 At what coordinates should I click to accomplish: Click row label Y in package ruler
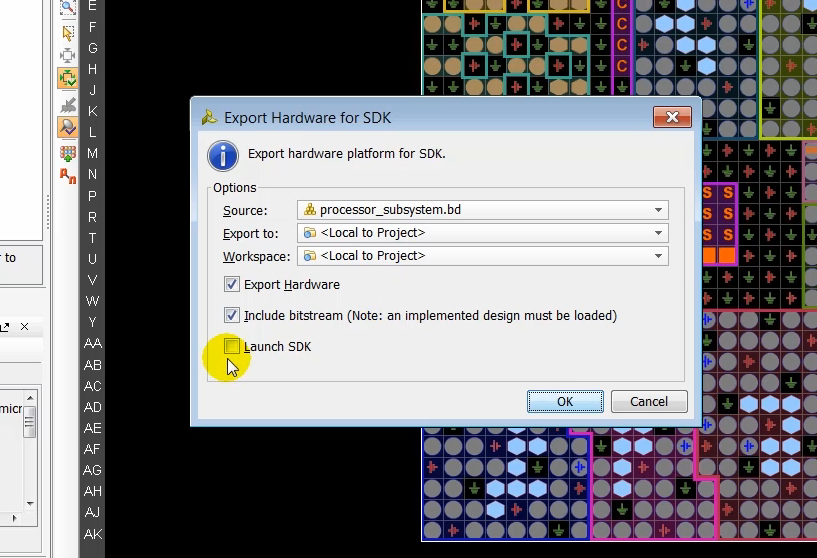tap(93, 323)
